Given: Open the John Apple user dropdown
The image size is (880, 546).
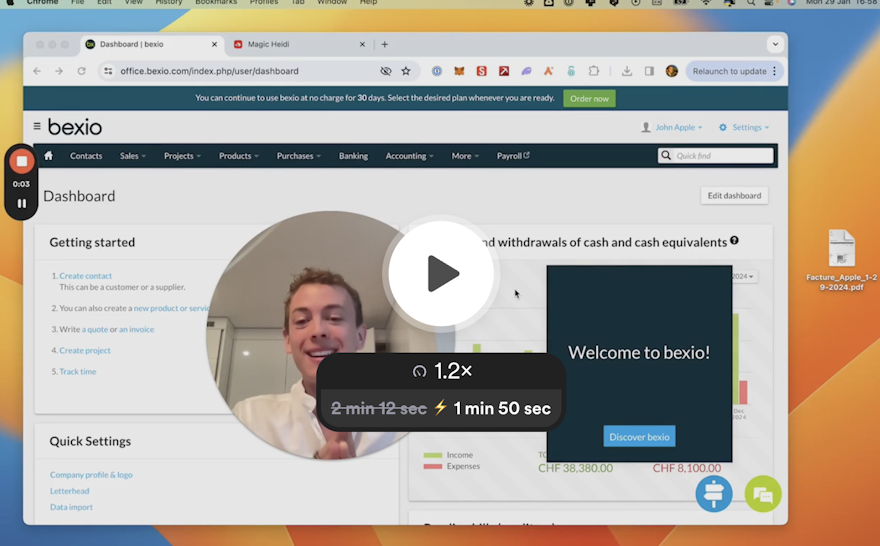Looking at the screenshot, I should point(672,127).
